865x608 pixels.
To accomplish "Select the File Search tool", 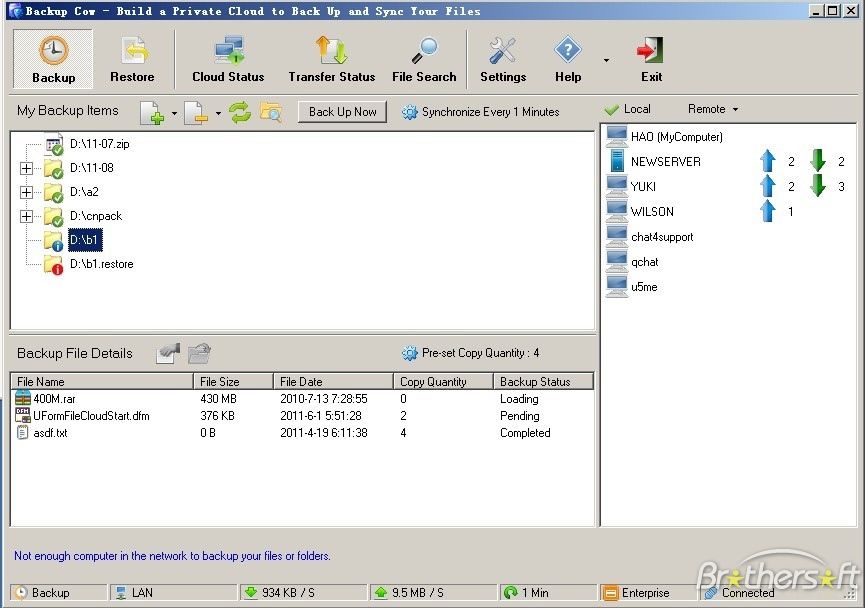I will (424, 58).
